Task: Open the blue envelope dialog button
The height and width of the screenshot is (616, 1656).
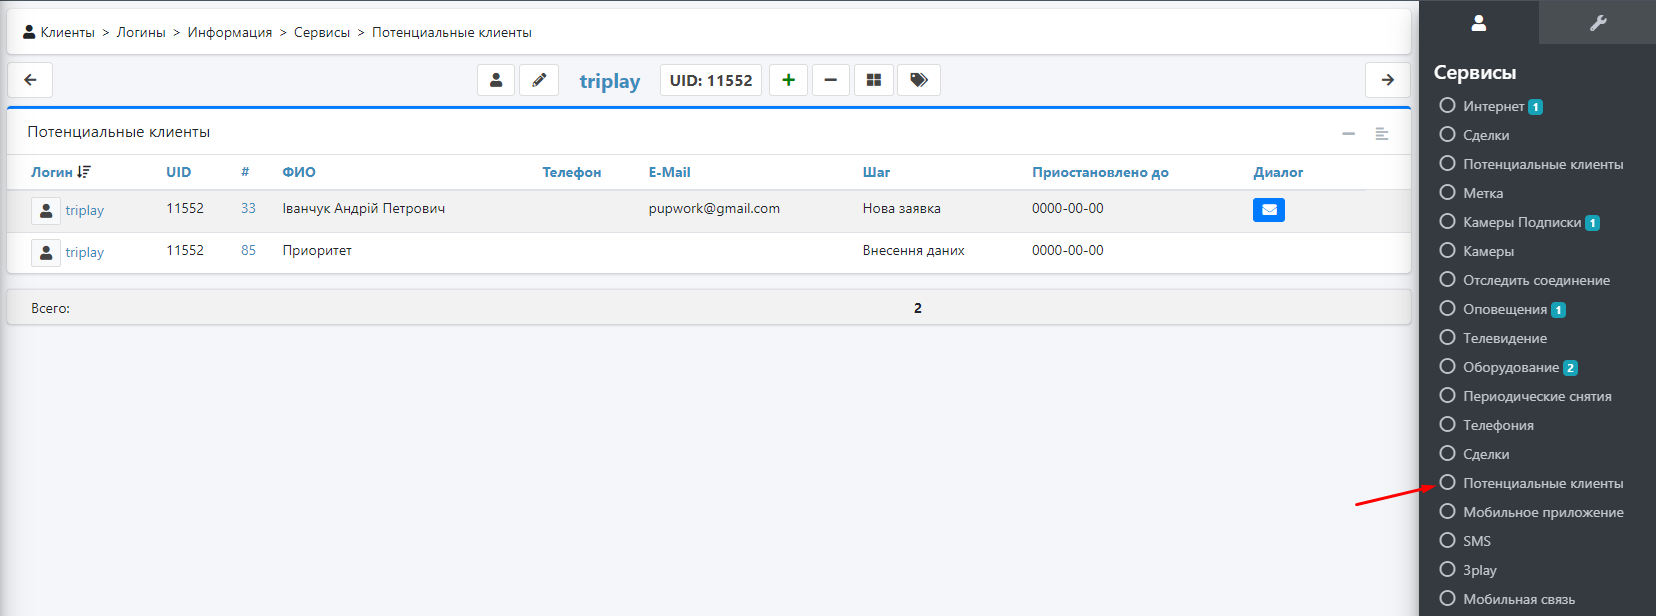Action: click(x=1268, y=210)
